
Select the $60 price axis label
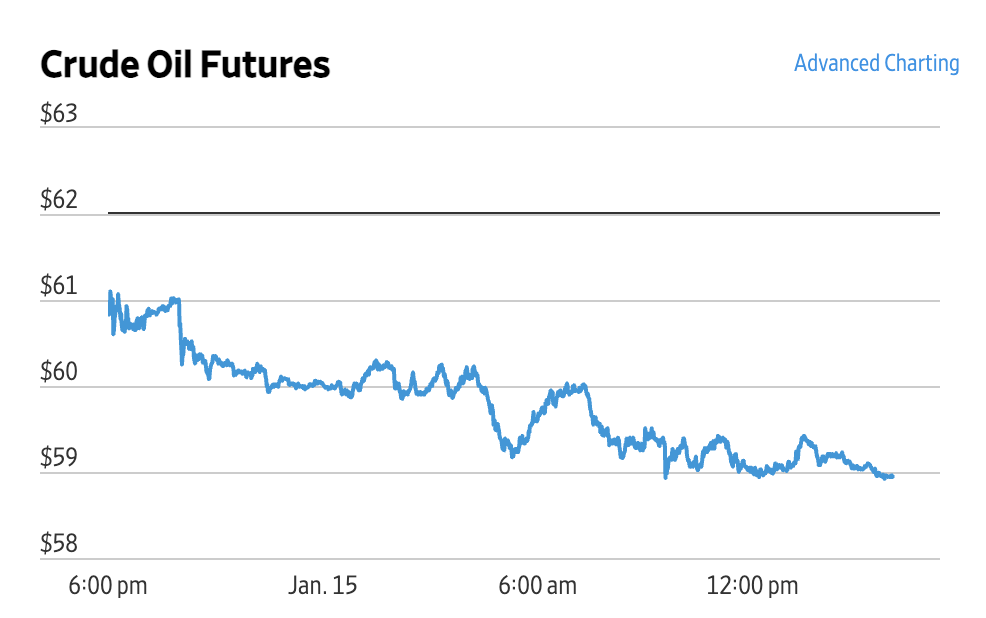(59, 373)
